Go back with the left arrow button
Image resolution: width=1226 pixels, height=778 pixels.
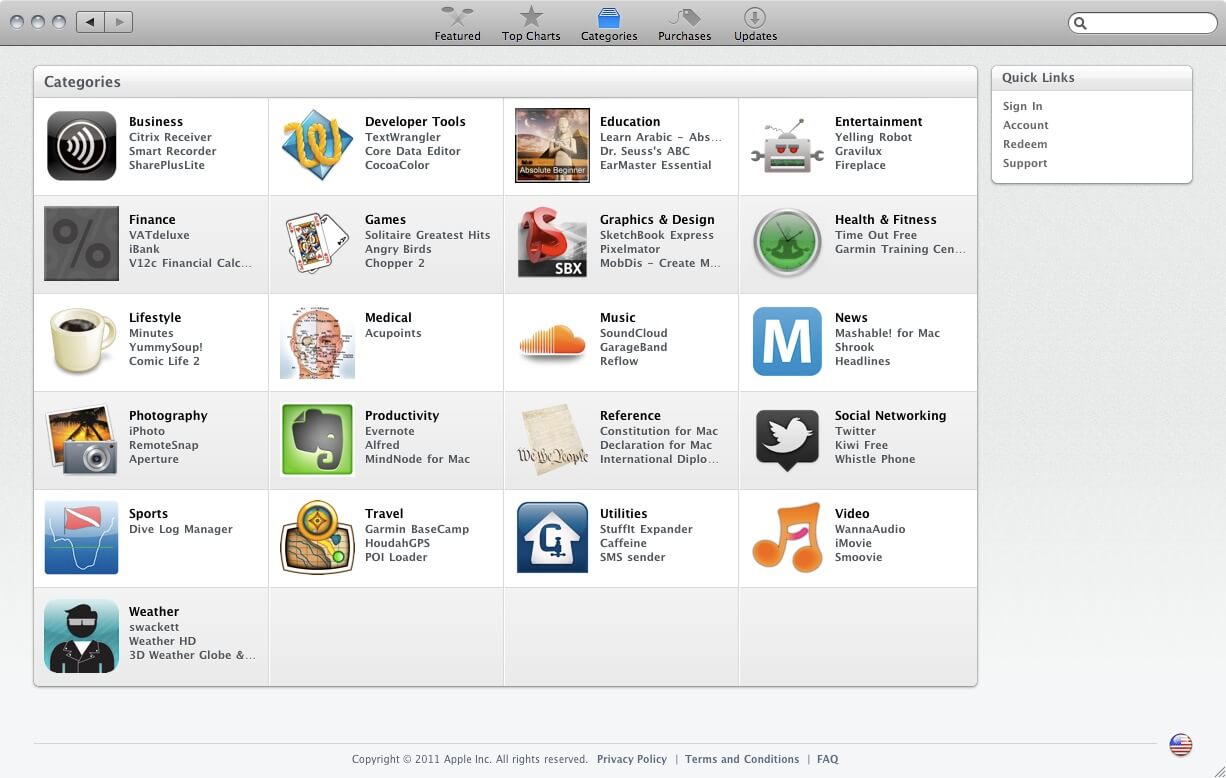90,21
